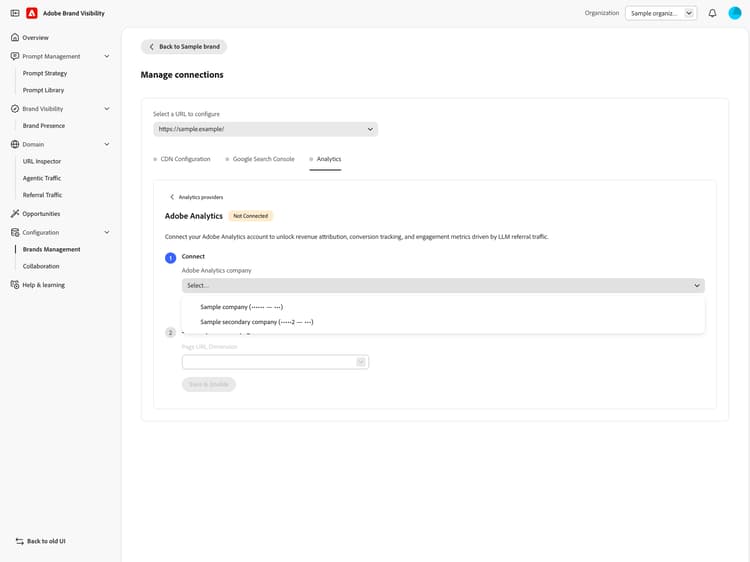Viewport: 750px width, 562px height.
Task: Open Agentic Traffic page
Action: [42, 178]
